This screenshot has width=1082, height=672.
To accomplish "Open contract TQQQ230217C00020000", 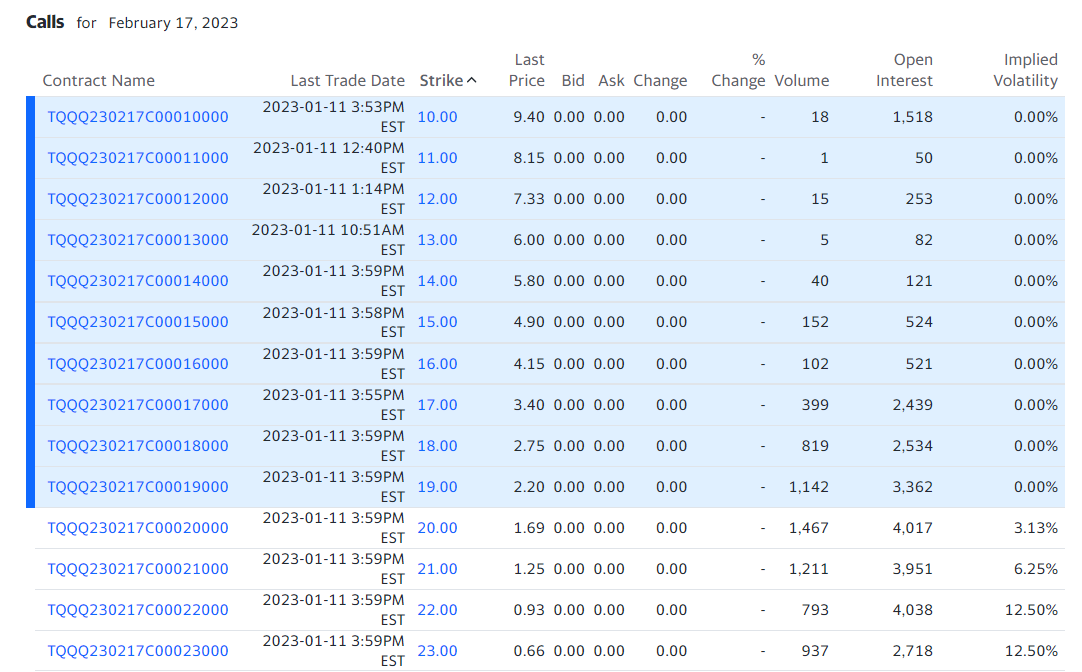I will coord(138,528).
